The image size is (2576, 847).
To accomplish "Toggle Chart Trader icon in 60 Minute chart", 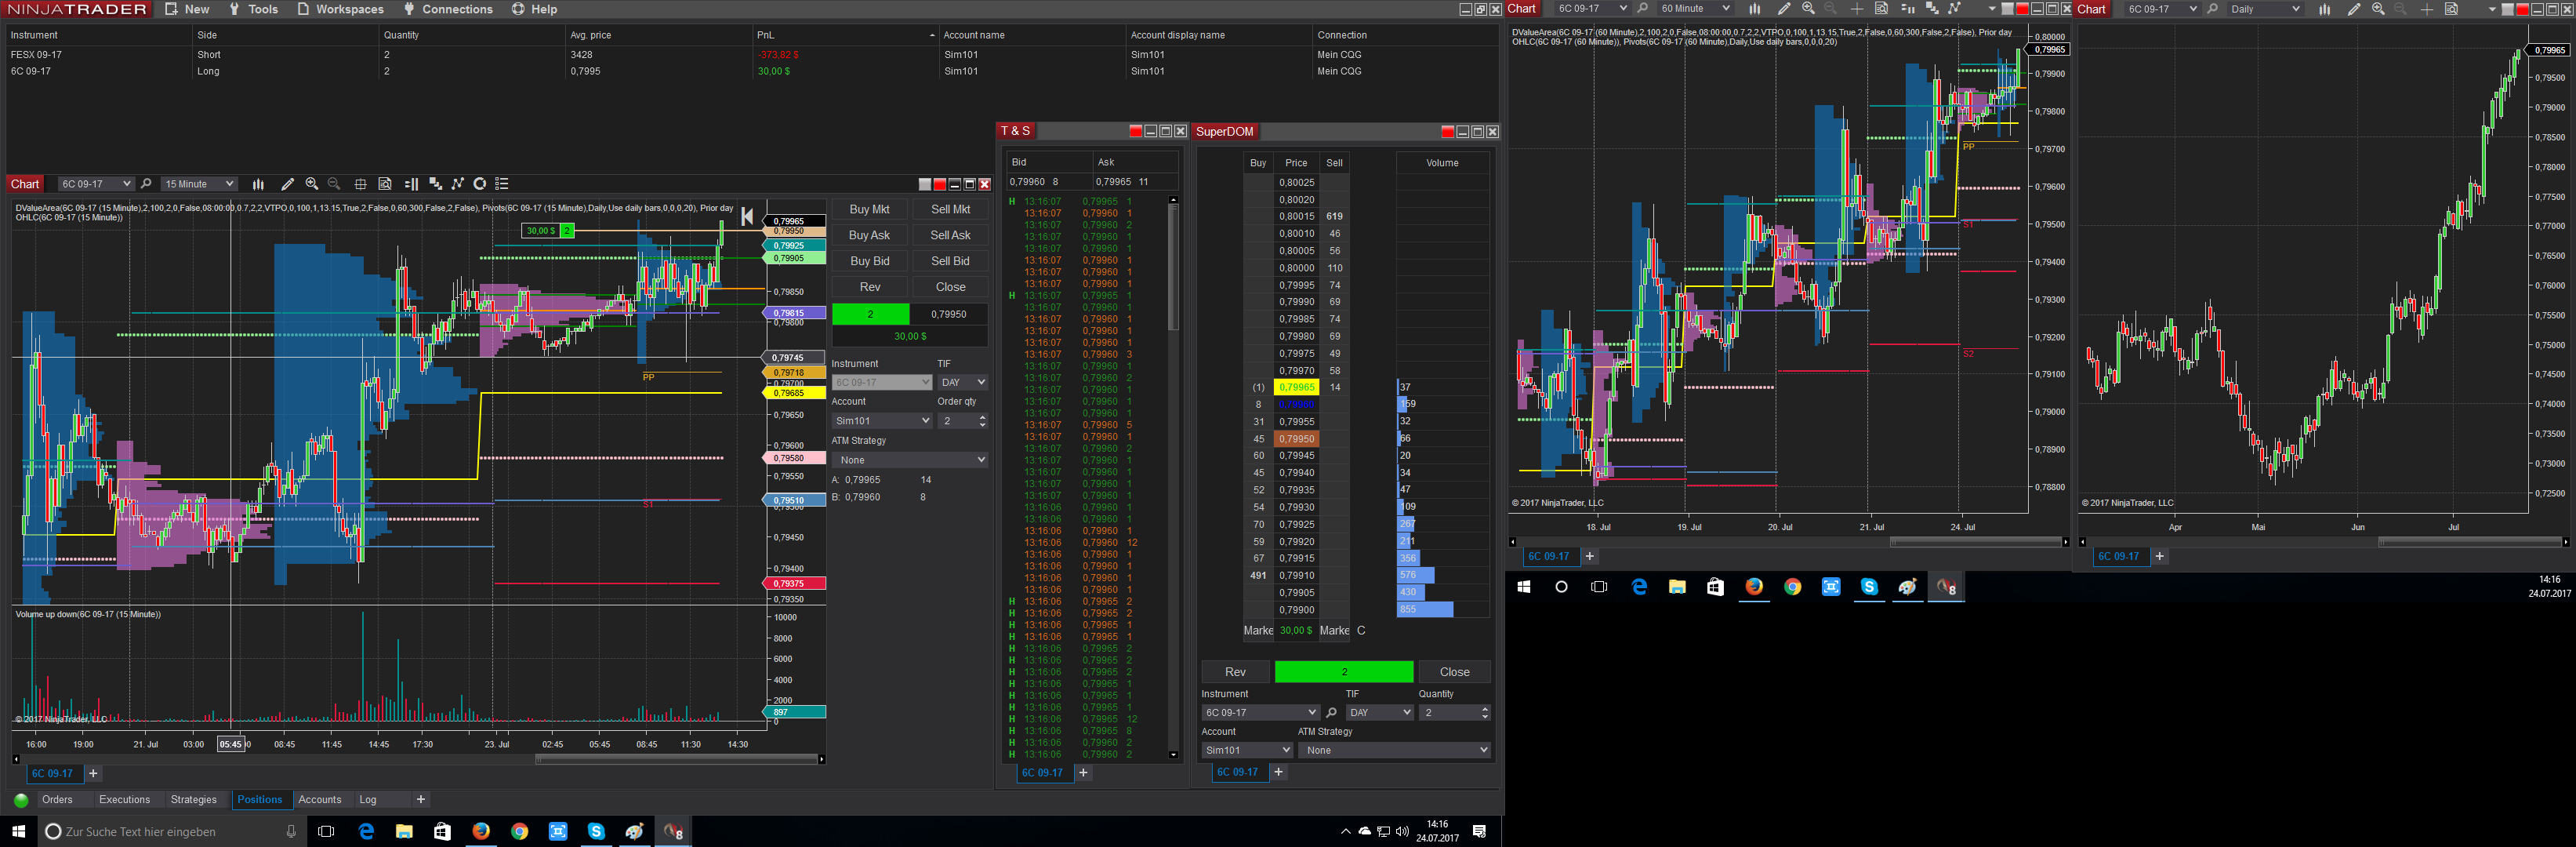I will (x=1907, y=9).
